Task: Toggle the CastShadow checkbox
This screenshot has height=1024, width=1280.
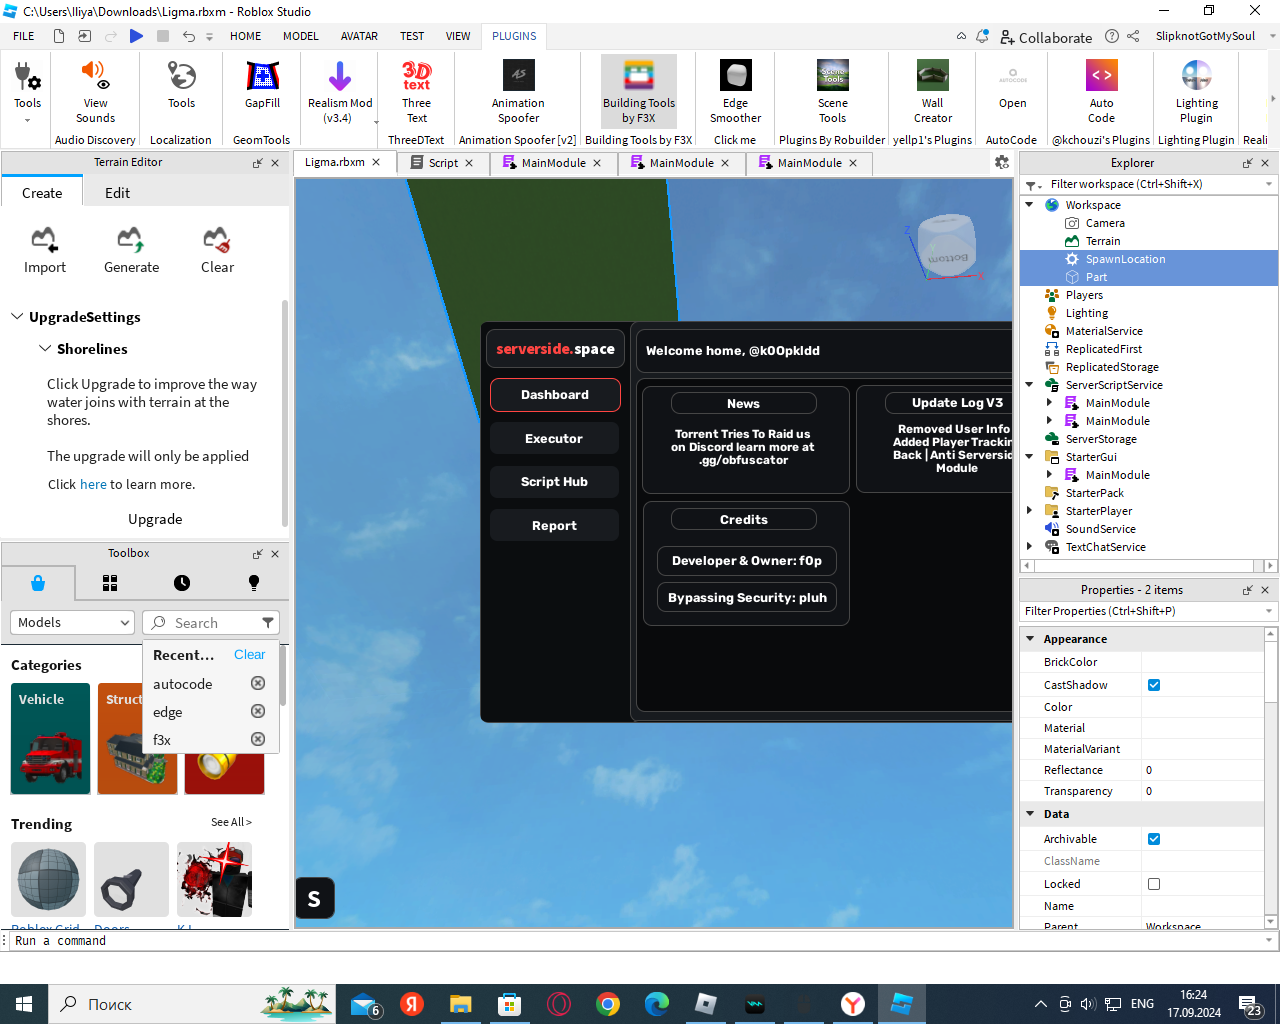Action: pos(1154,685)
